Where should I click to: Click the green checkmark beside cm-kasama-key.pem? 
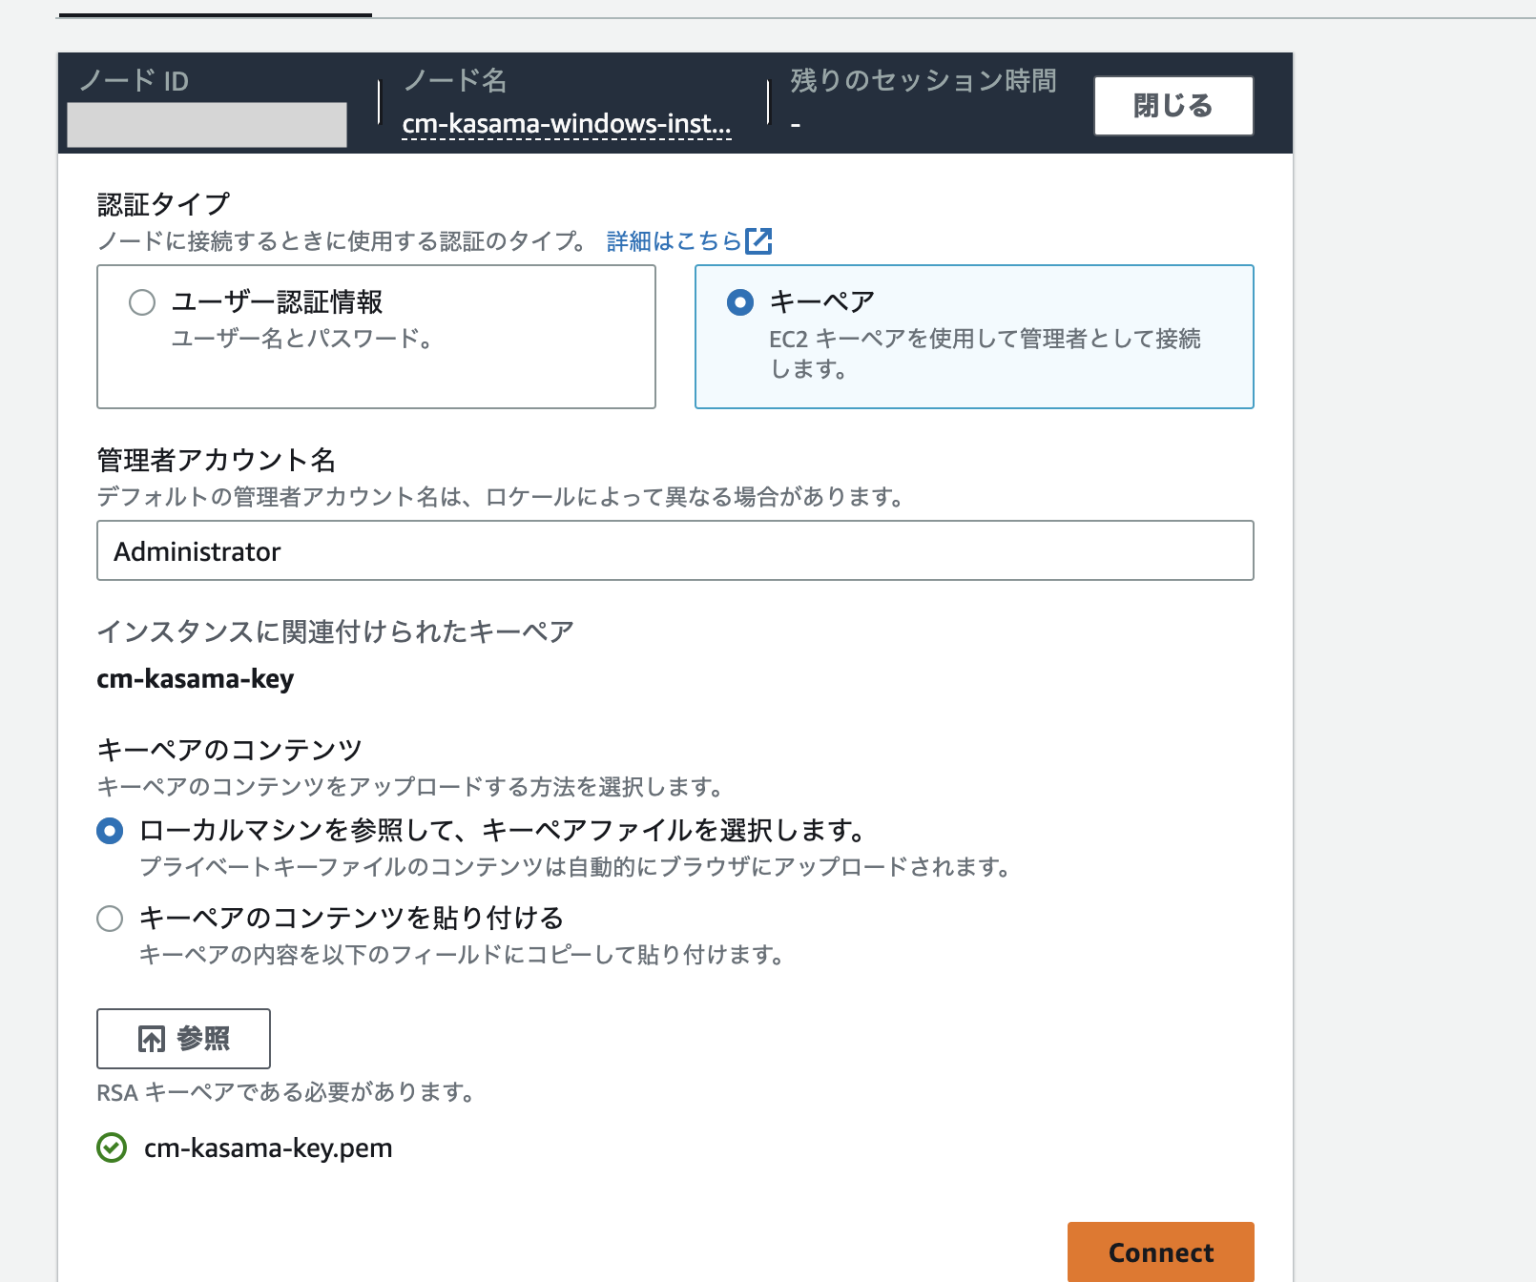(x=111, y=1148)
